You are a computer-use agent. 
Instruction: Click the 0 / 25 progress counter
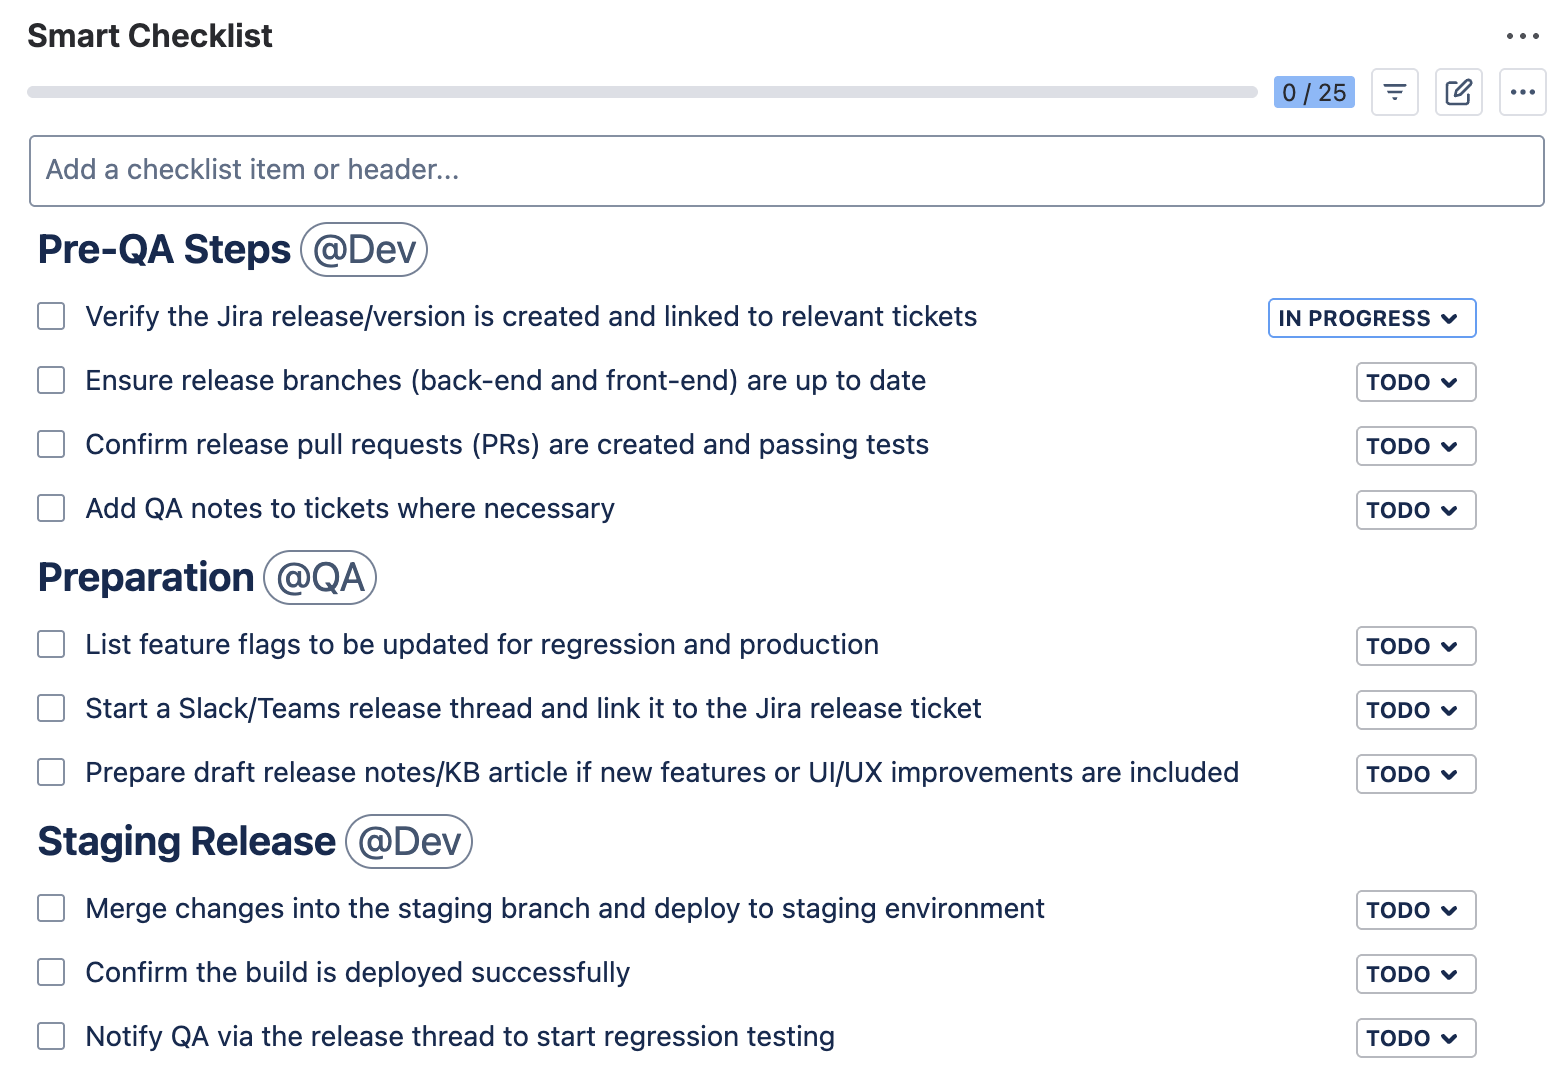1314,92
